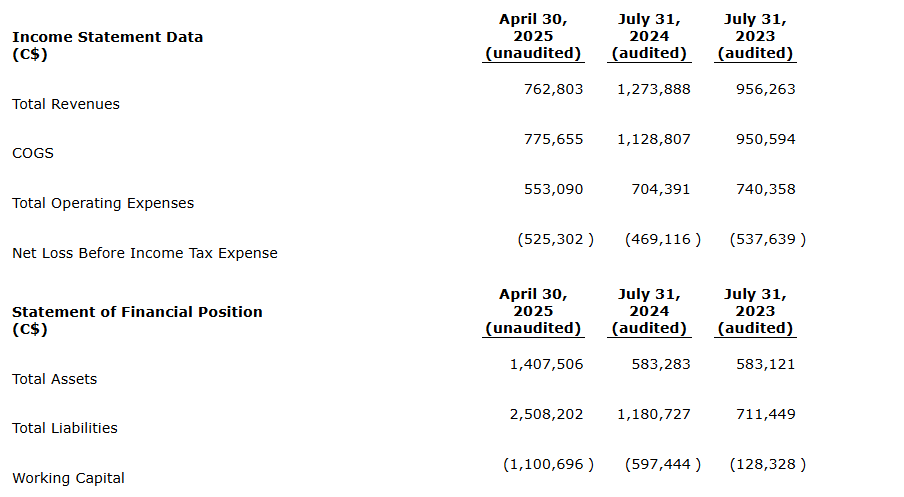The image size is (904, 497).
Task: Click the Total Assets row label
Action: [x=55, y=379]
